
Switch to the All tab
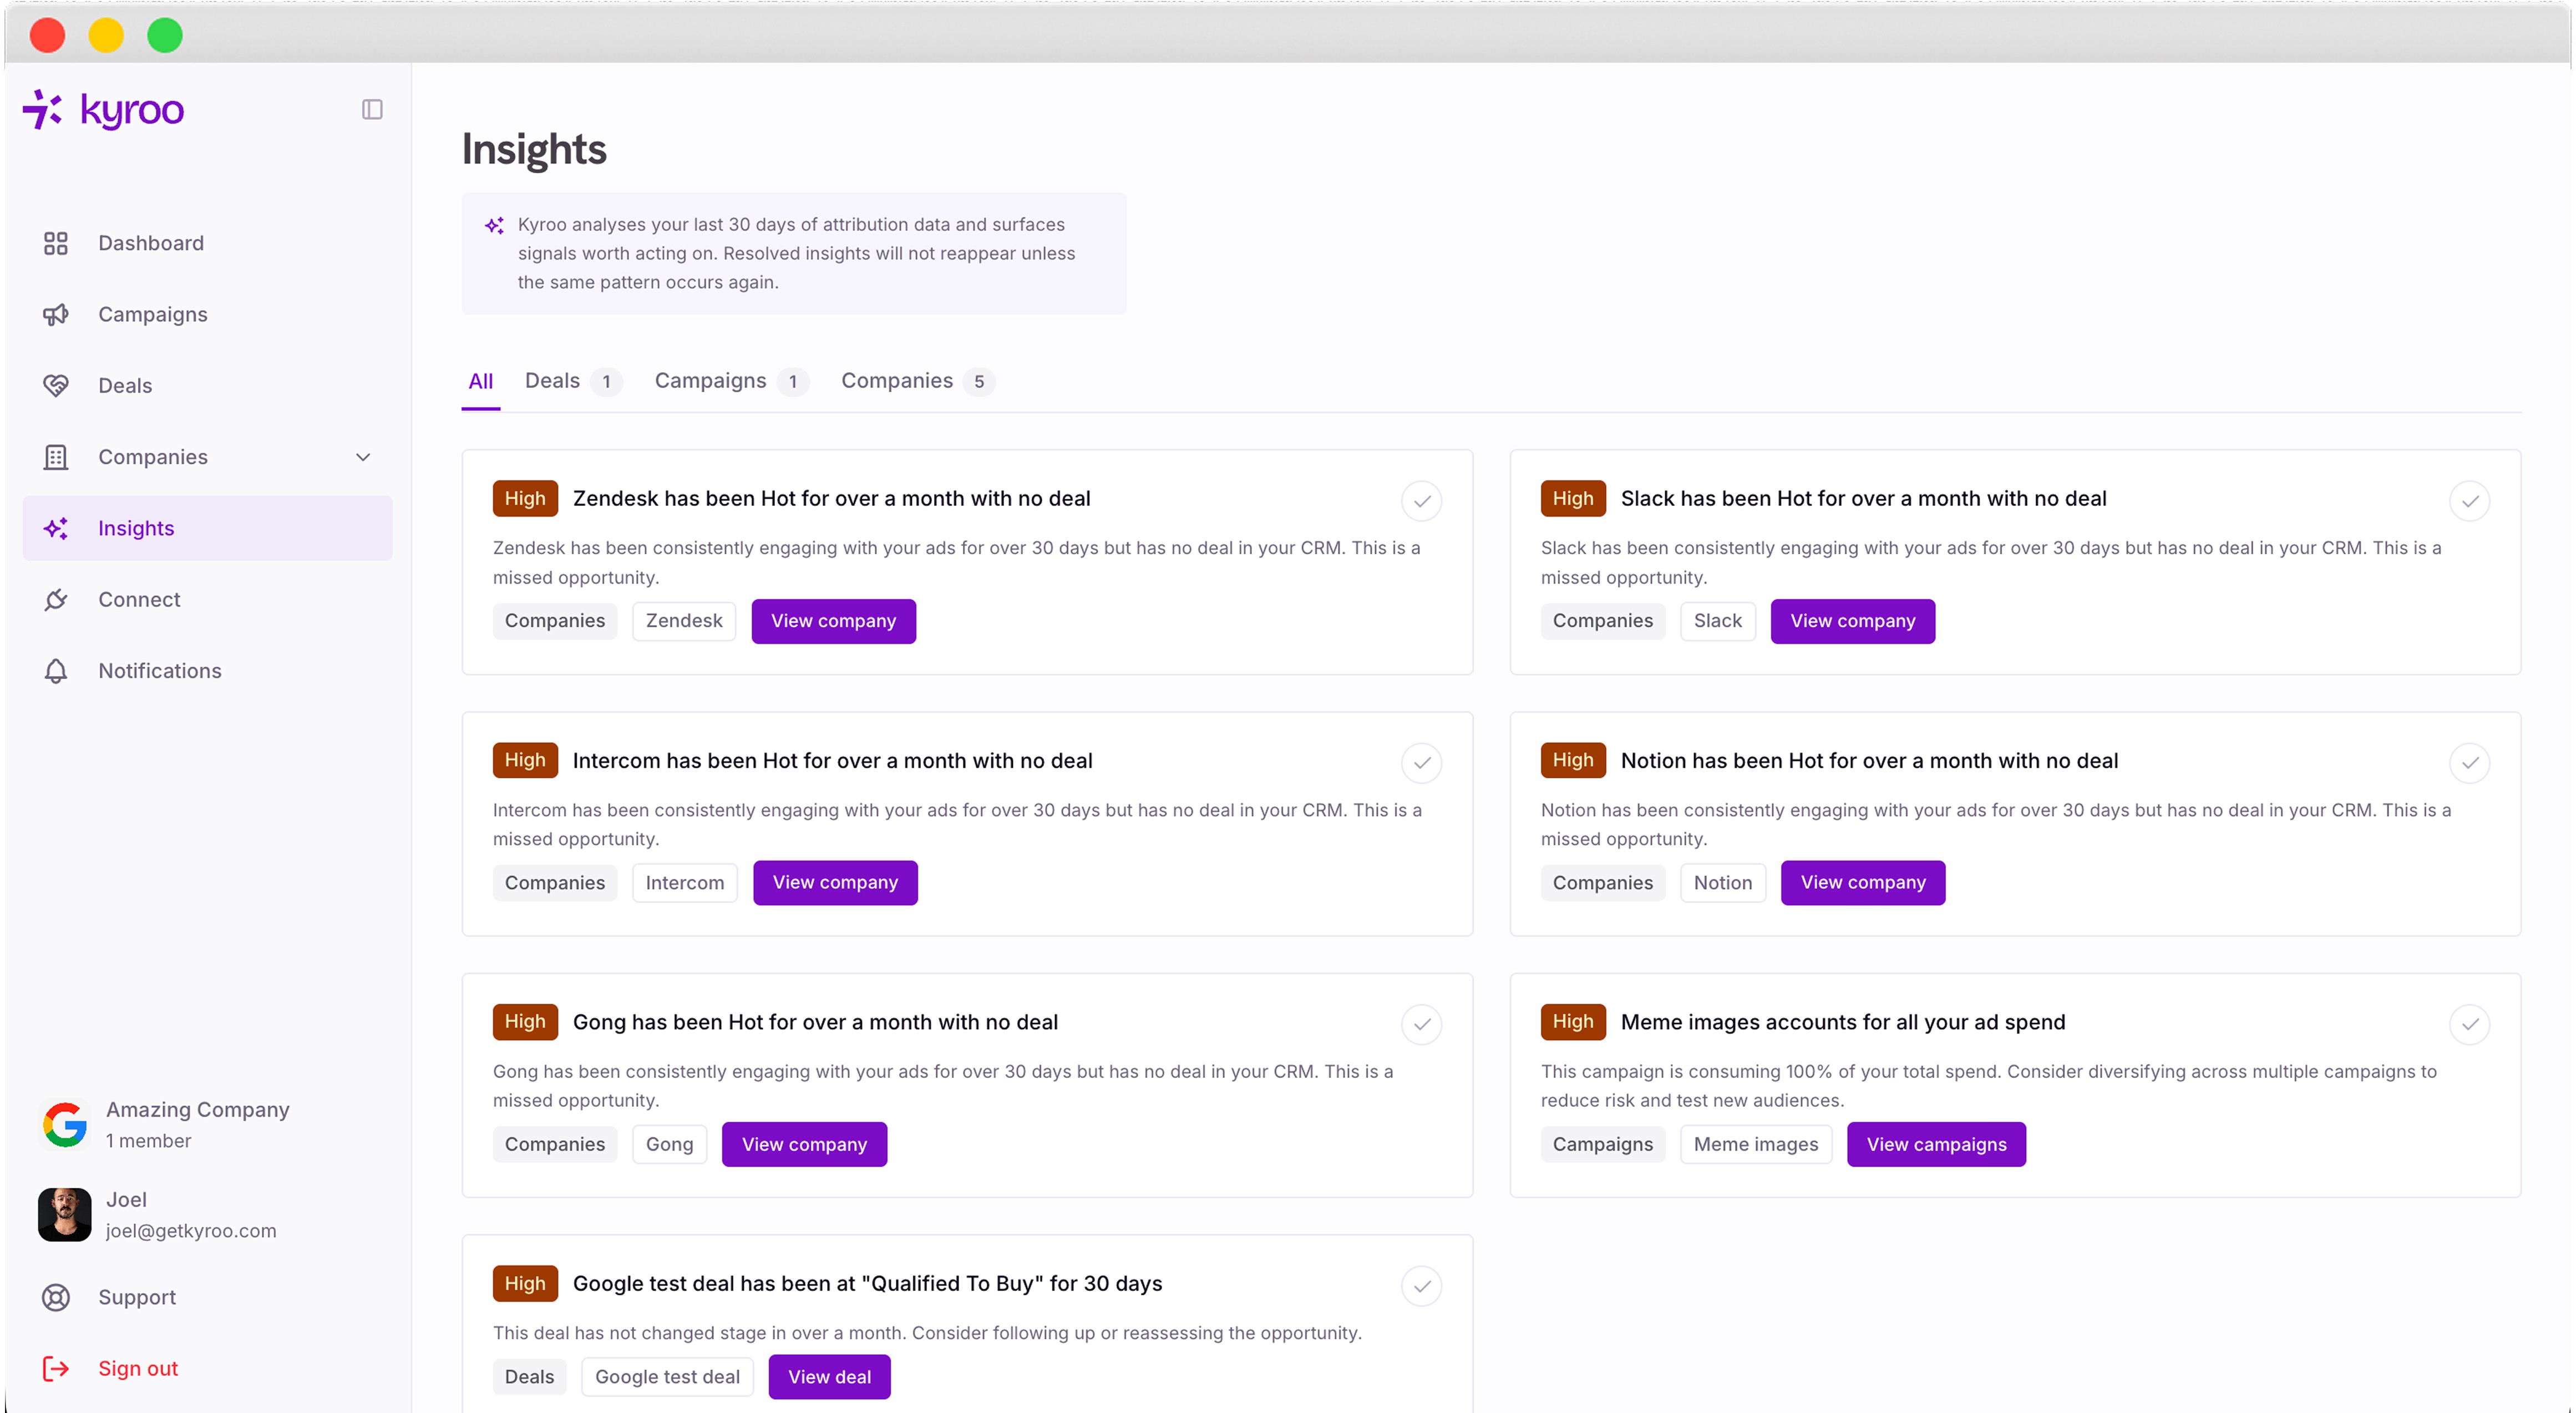tap(481, 381)
